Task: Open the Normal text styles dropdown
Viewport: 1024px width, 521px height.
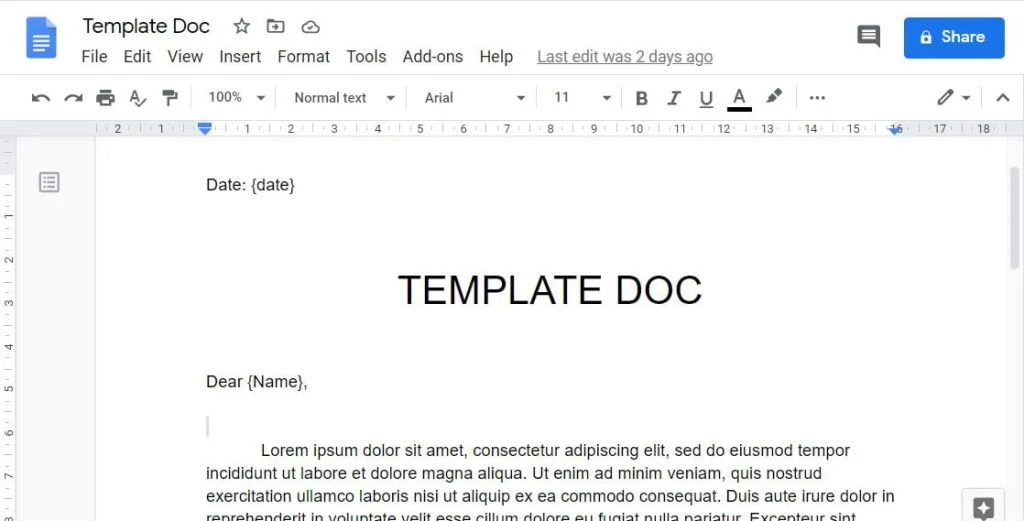Action: tap(345, 98)
